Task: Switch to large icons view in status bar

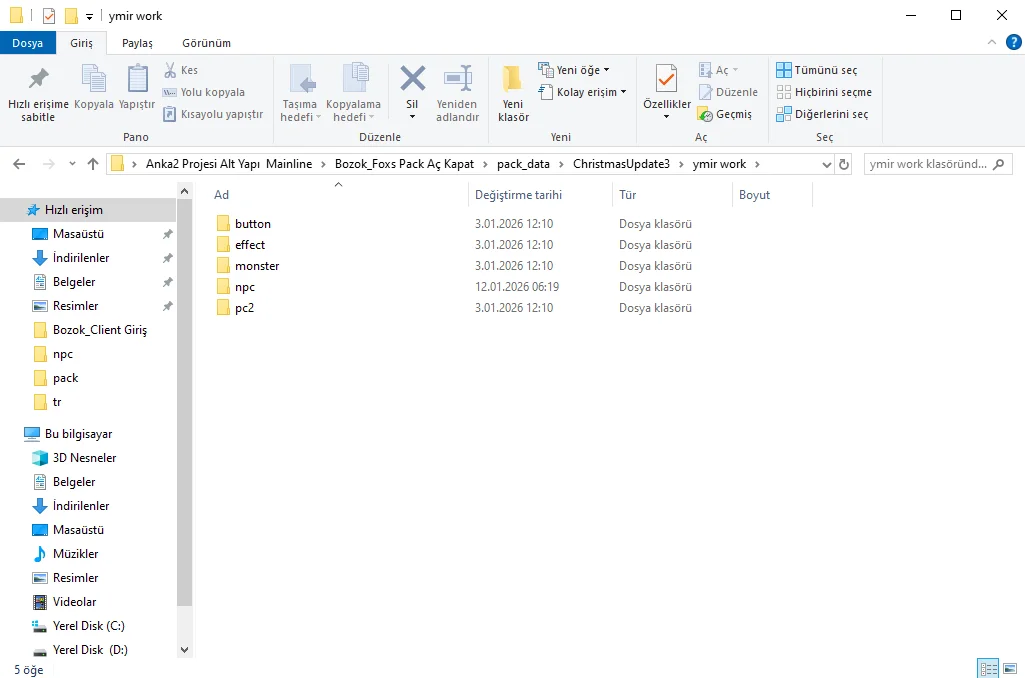Action: (1011, 668)
